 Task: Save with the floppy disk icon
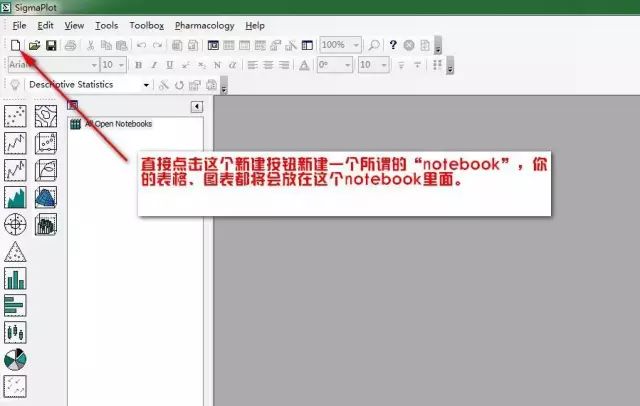51,45
